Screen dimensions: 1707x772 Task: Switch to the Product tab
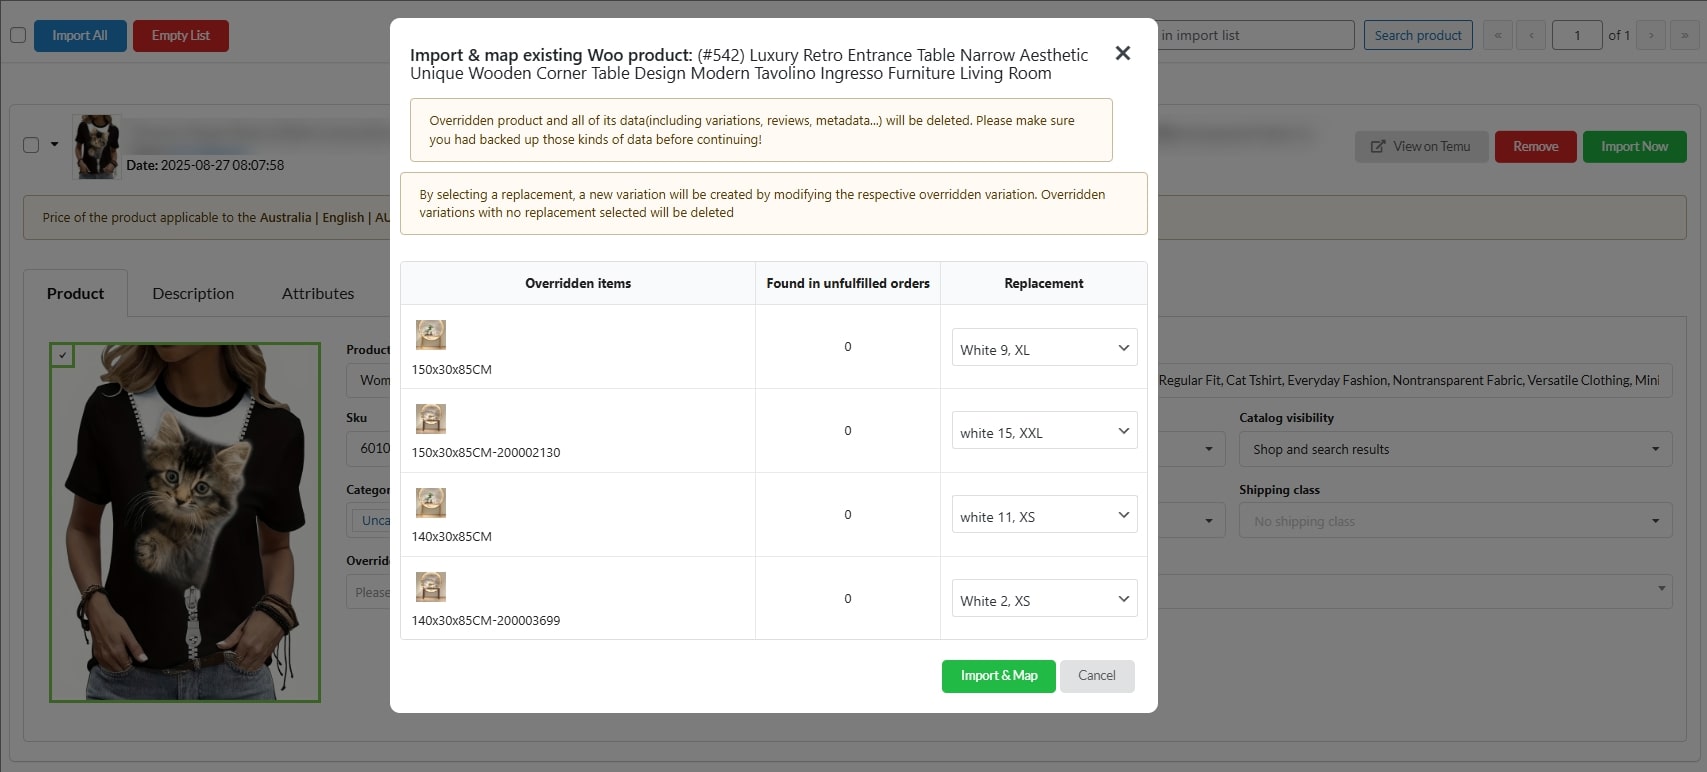[x=75, y=293]
